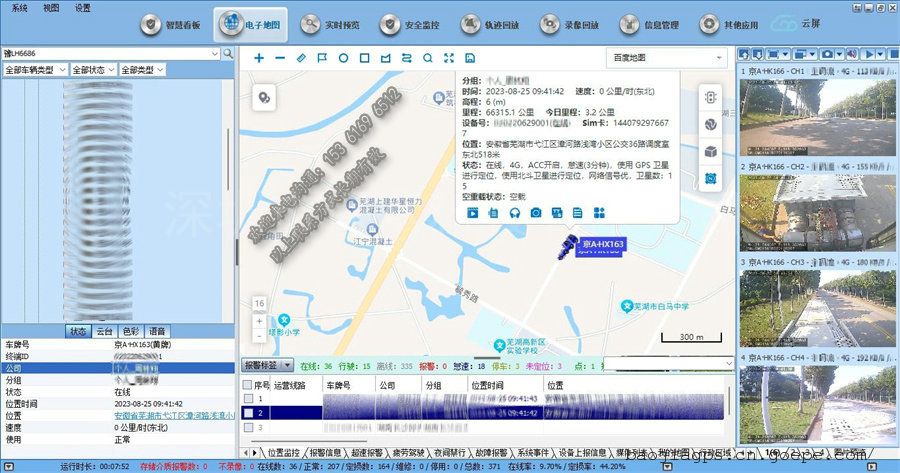Click the fullscreen expand icon on map toolbar
The height and width of the screenshot is (473, 900).
click(449, 58)
